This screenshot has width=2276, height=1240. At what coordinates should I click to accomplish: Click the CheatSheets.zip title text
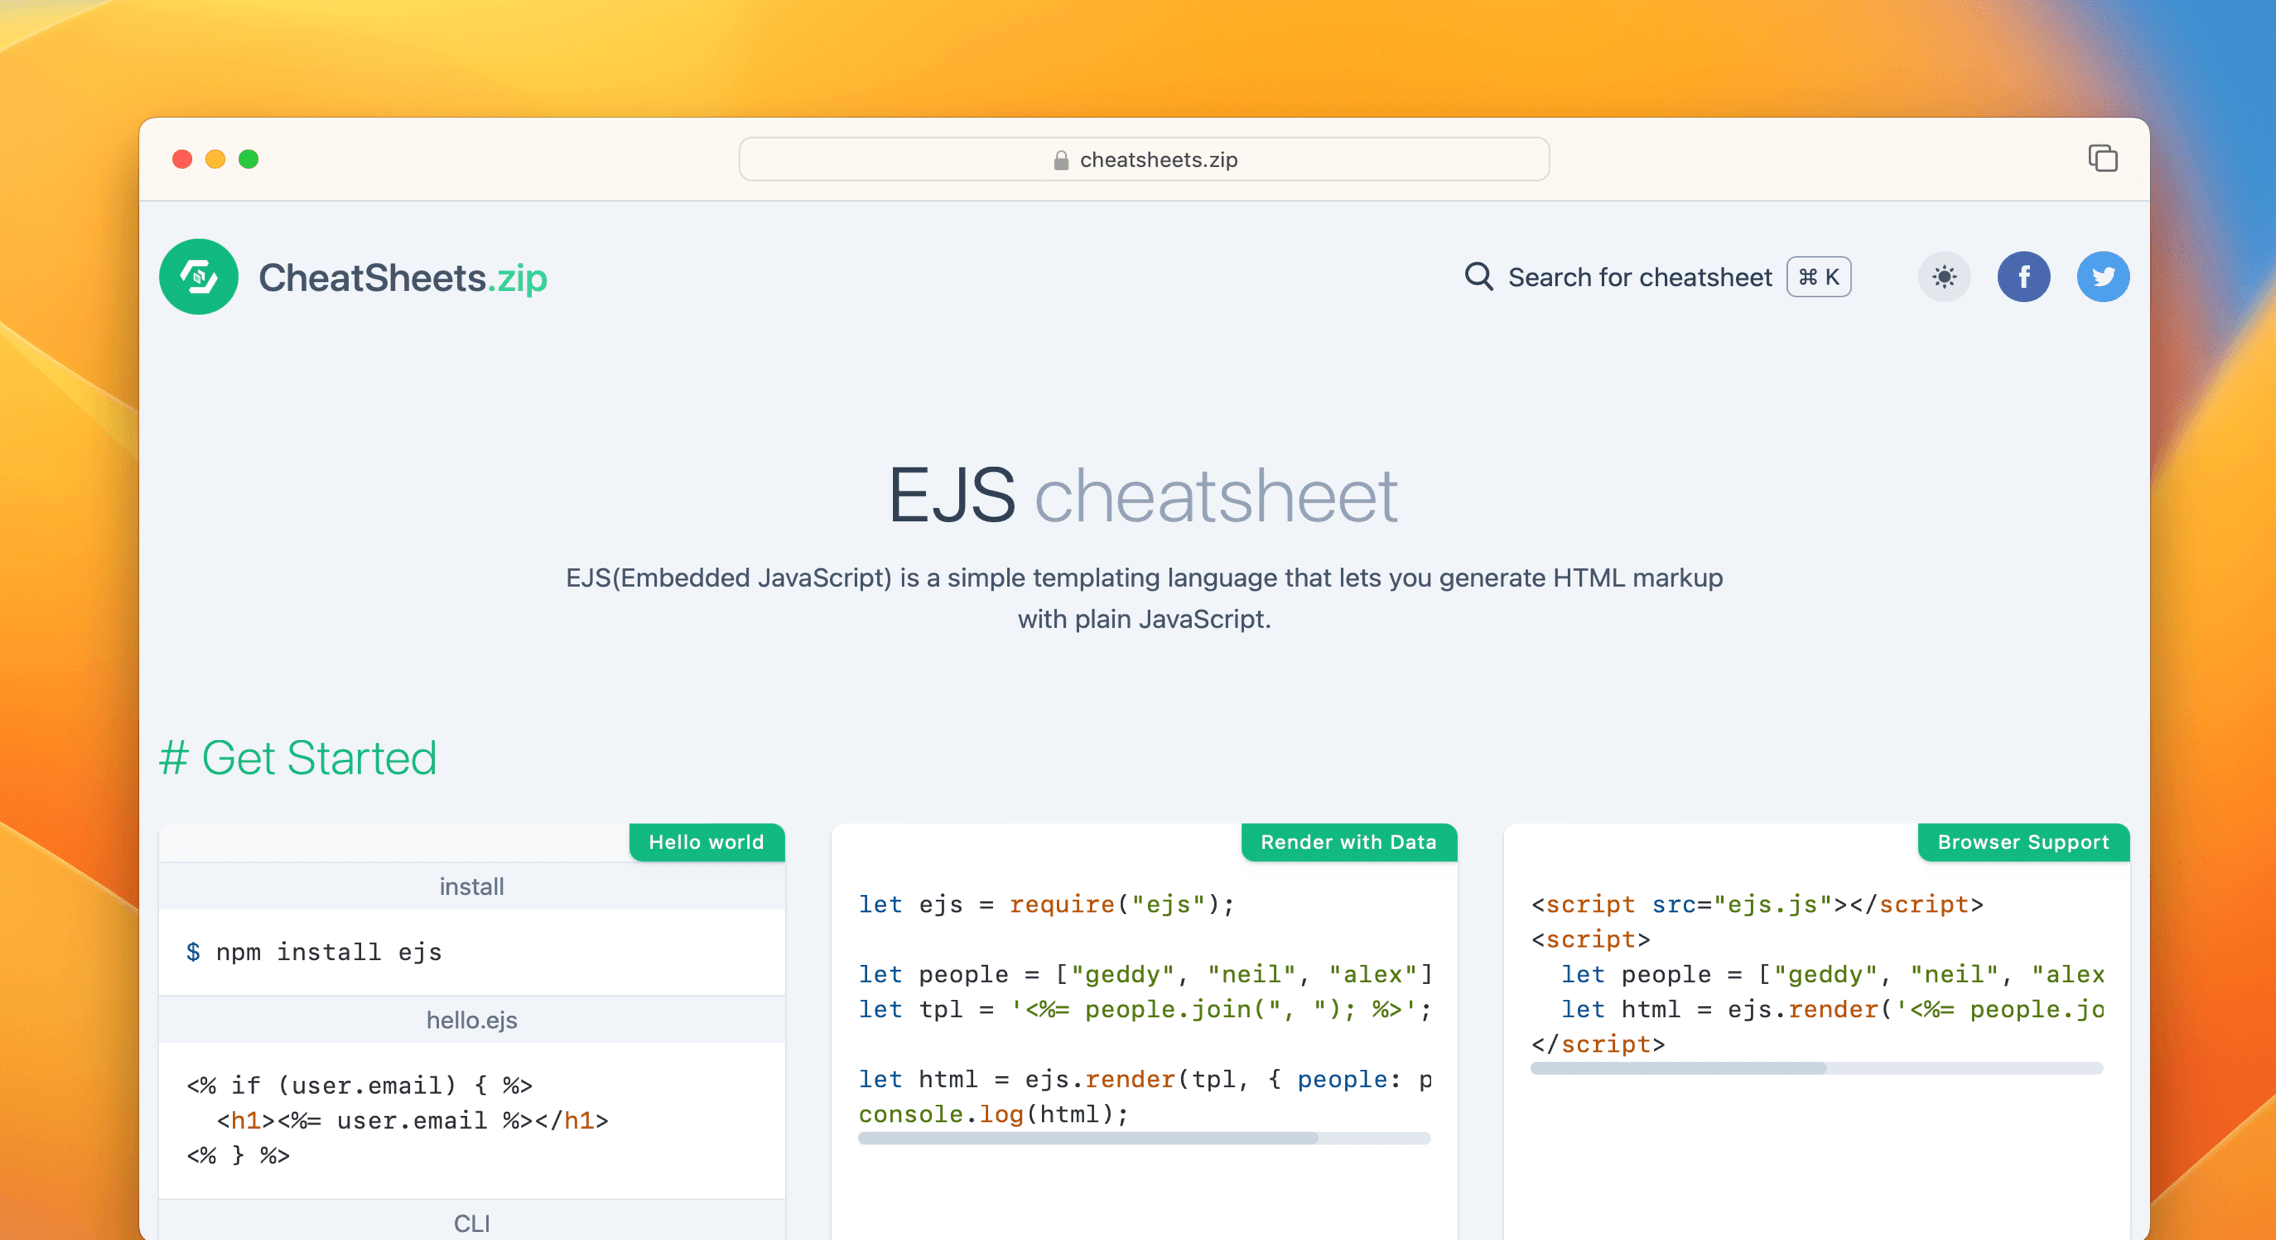click(402, 277)
